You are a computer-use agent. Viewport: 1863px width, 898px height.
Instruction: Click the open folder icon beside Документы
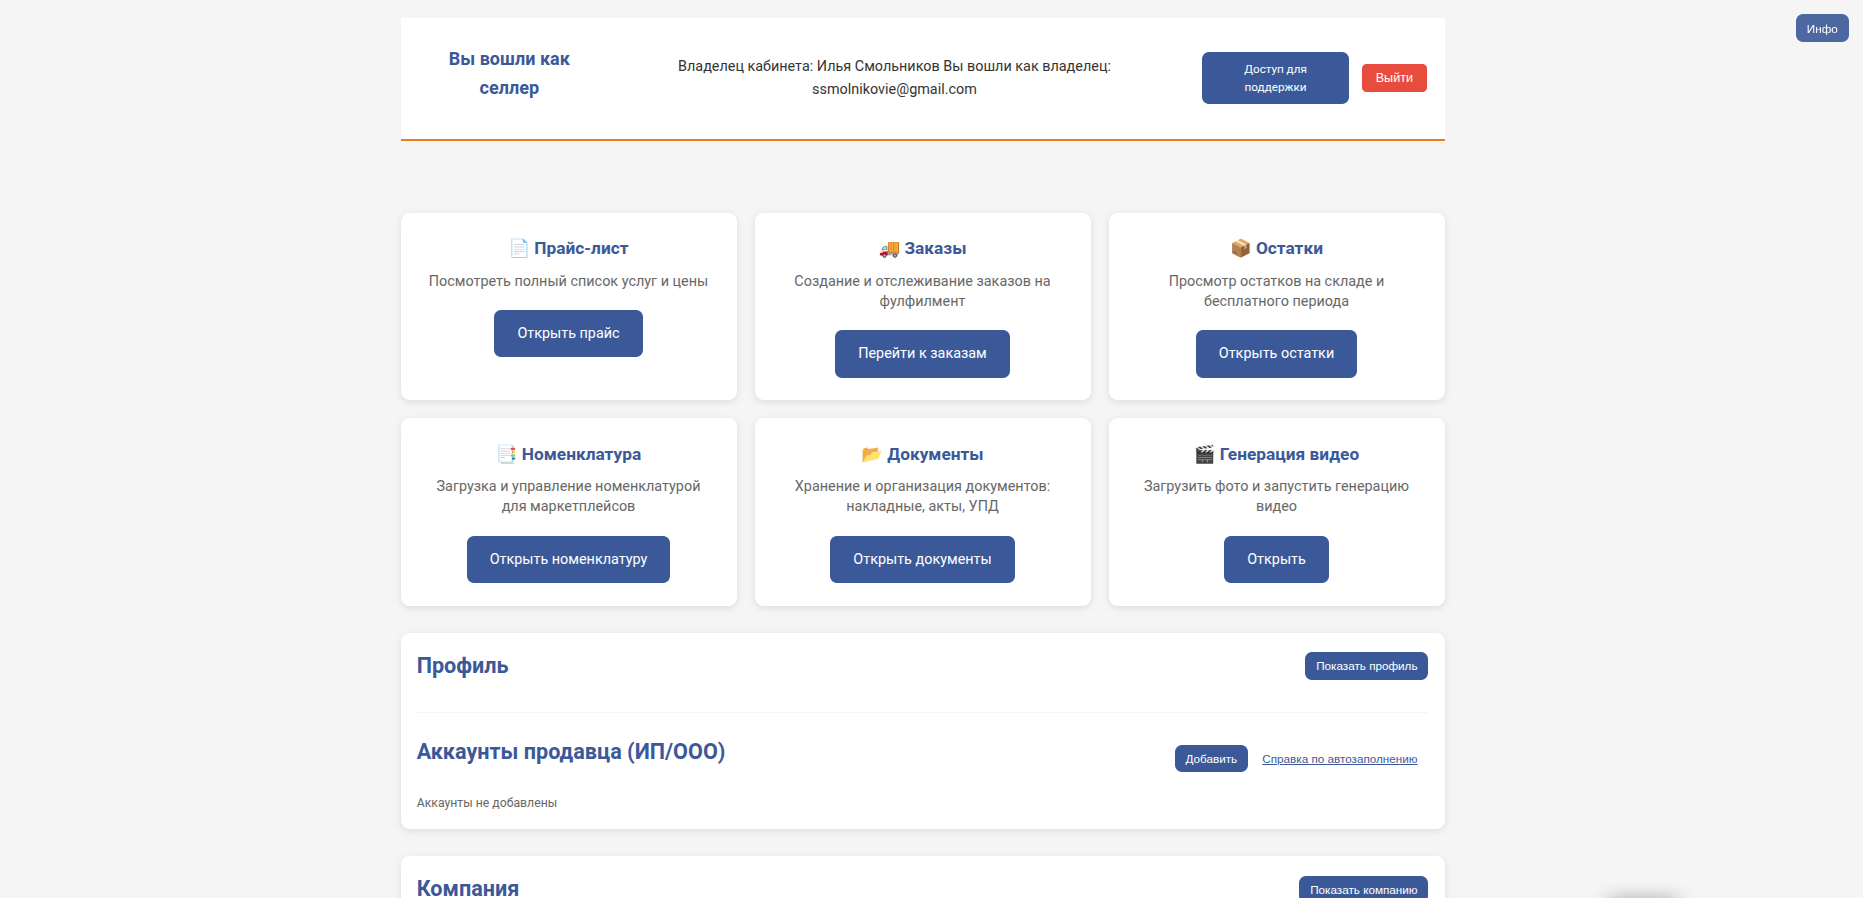tap(871, 454)
